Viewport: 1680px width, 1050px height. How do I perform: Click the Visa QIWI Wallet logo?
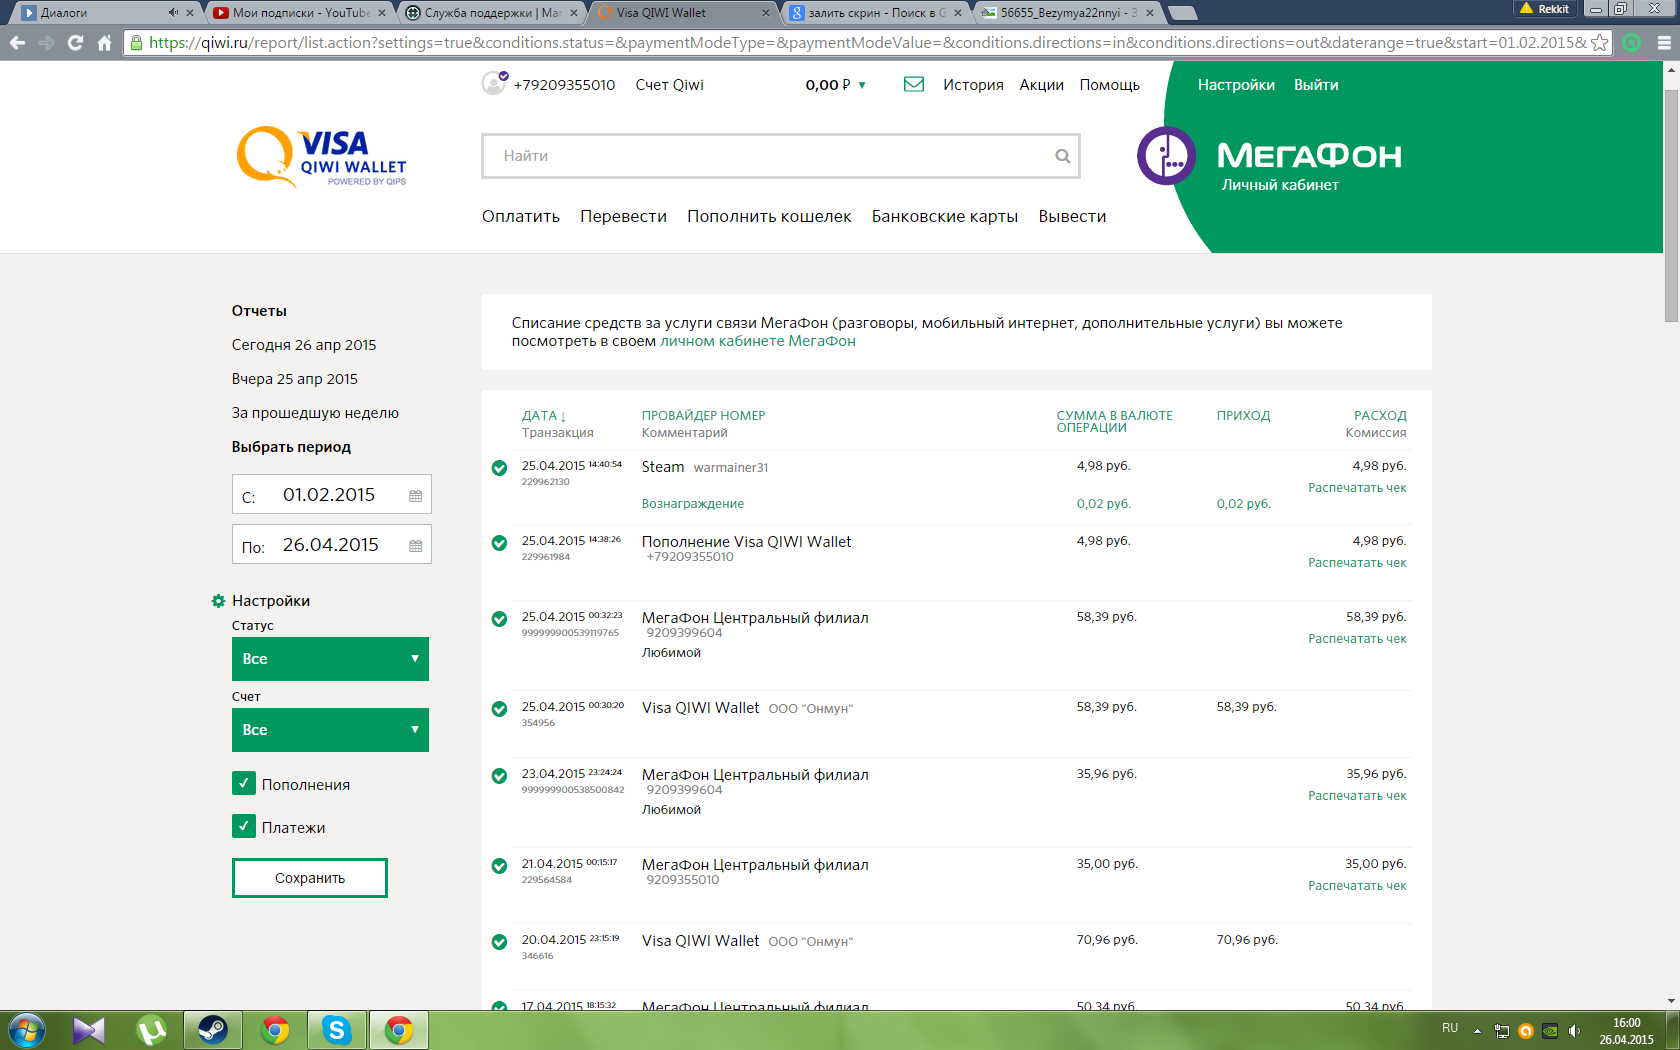(x=321, y=157)
